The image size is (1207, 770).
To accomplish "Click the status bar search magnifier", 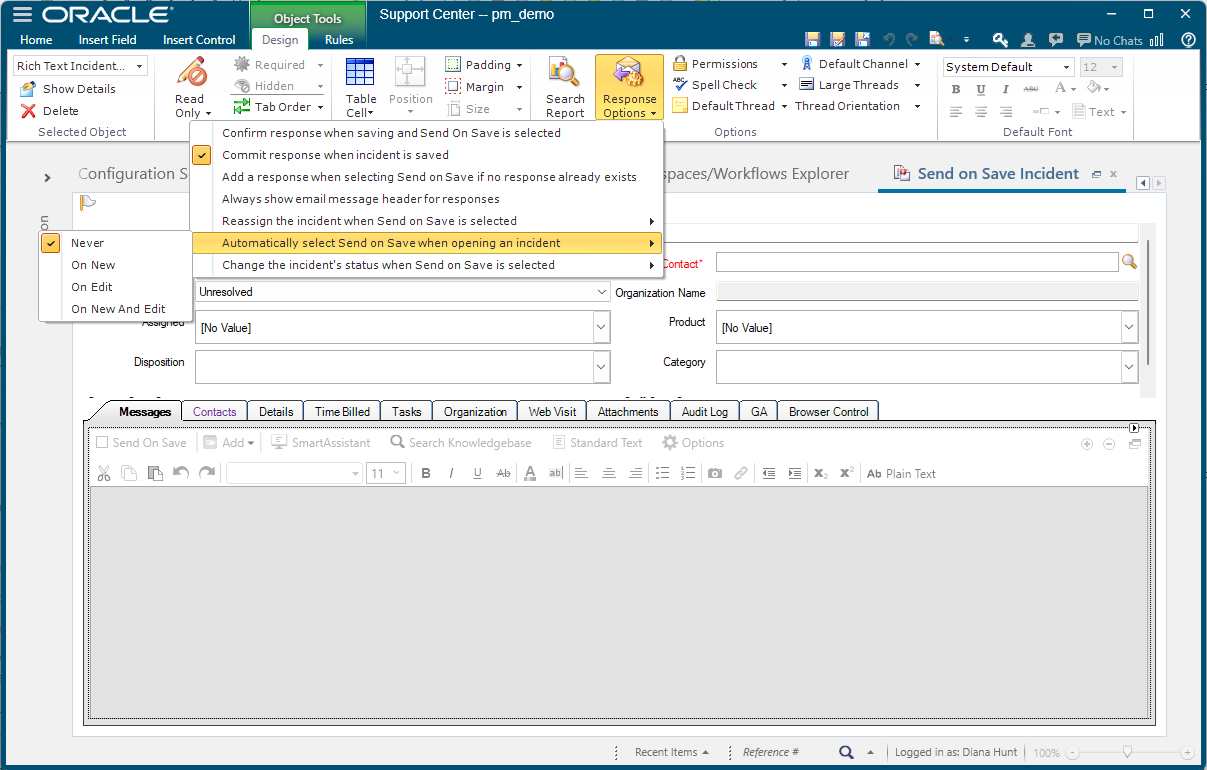I will point(846,752).
